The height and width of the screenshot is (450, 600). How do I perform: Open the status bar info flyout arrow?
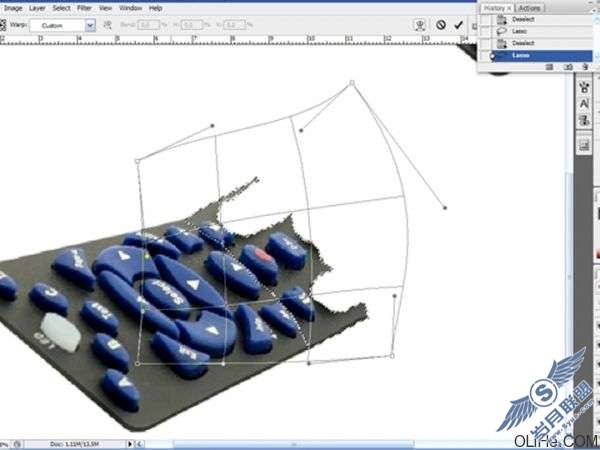[x=130, y=444]
